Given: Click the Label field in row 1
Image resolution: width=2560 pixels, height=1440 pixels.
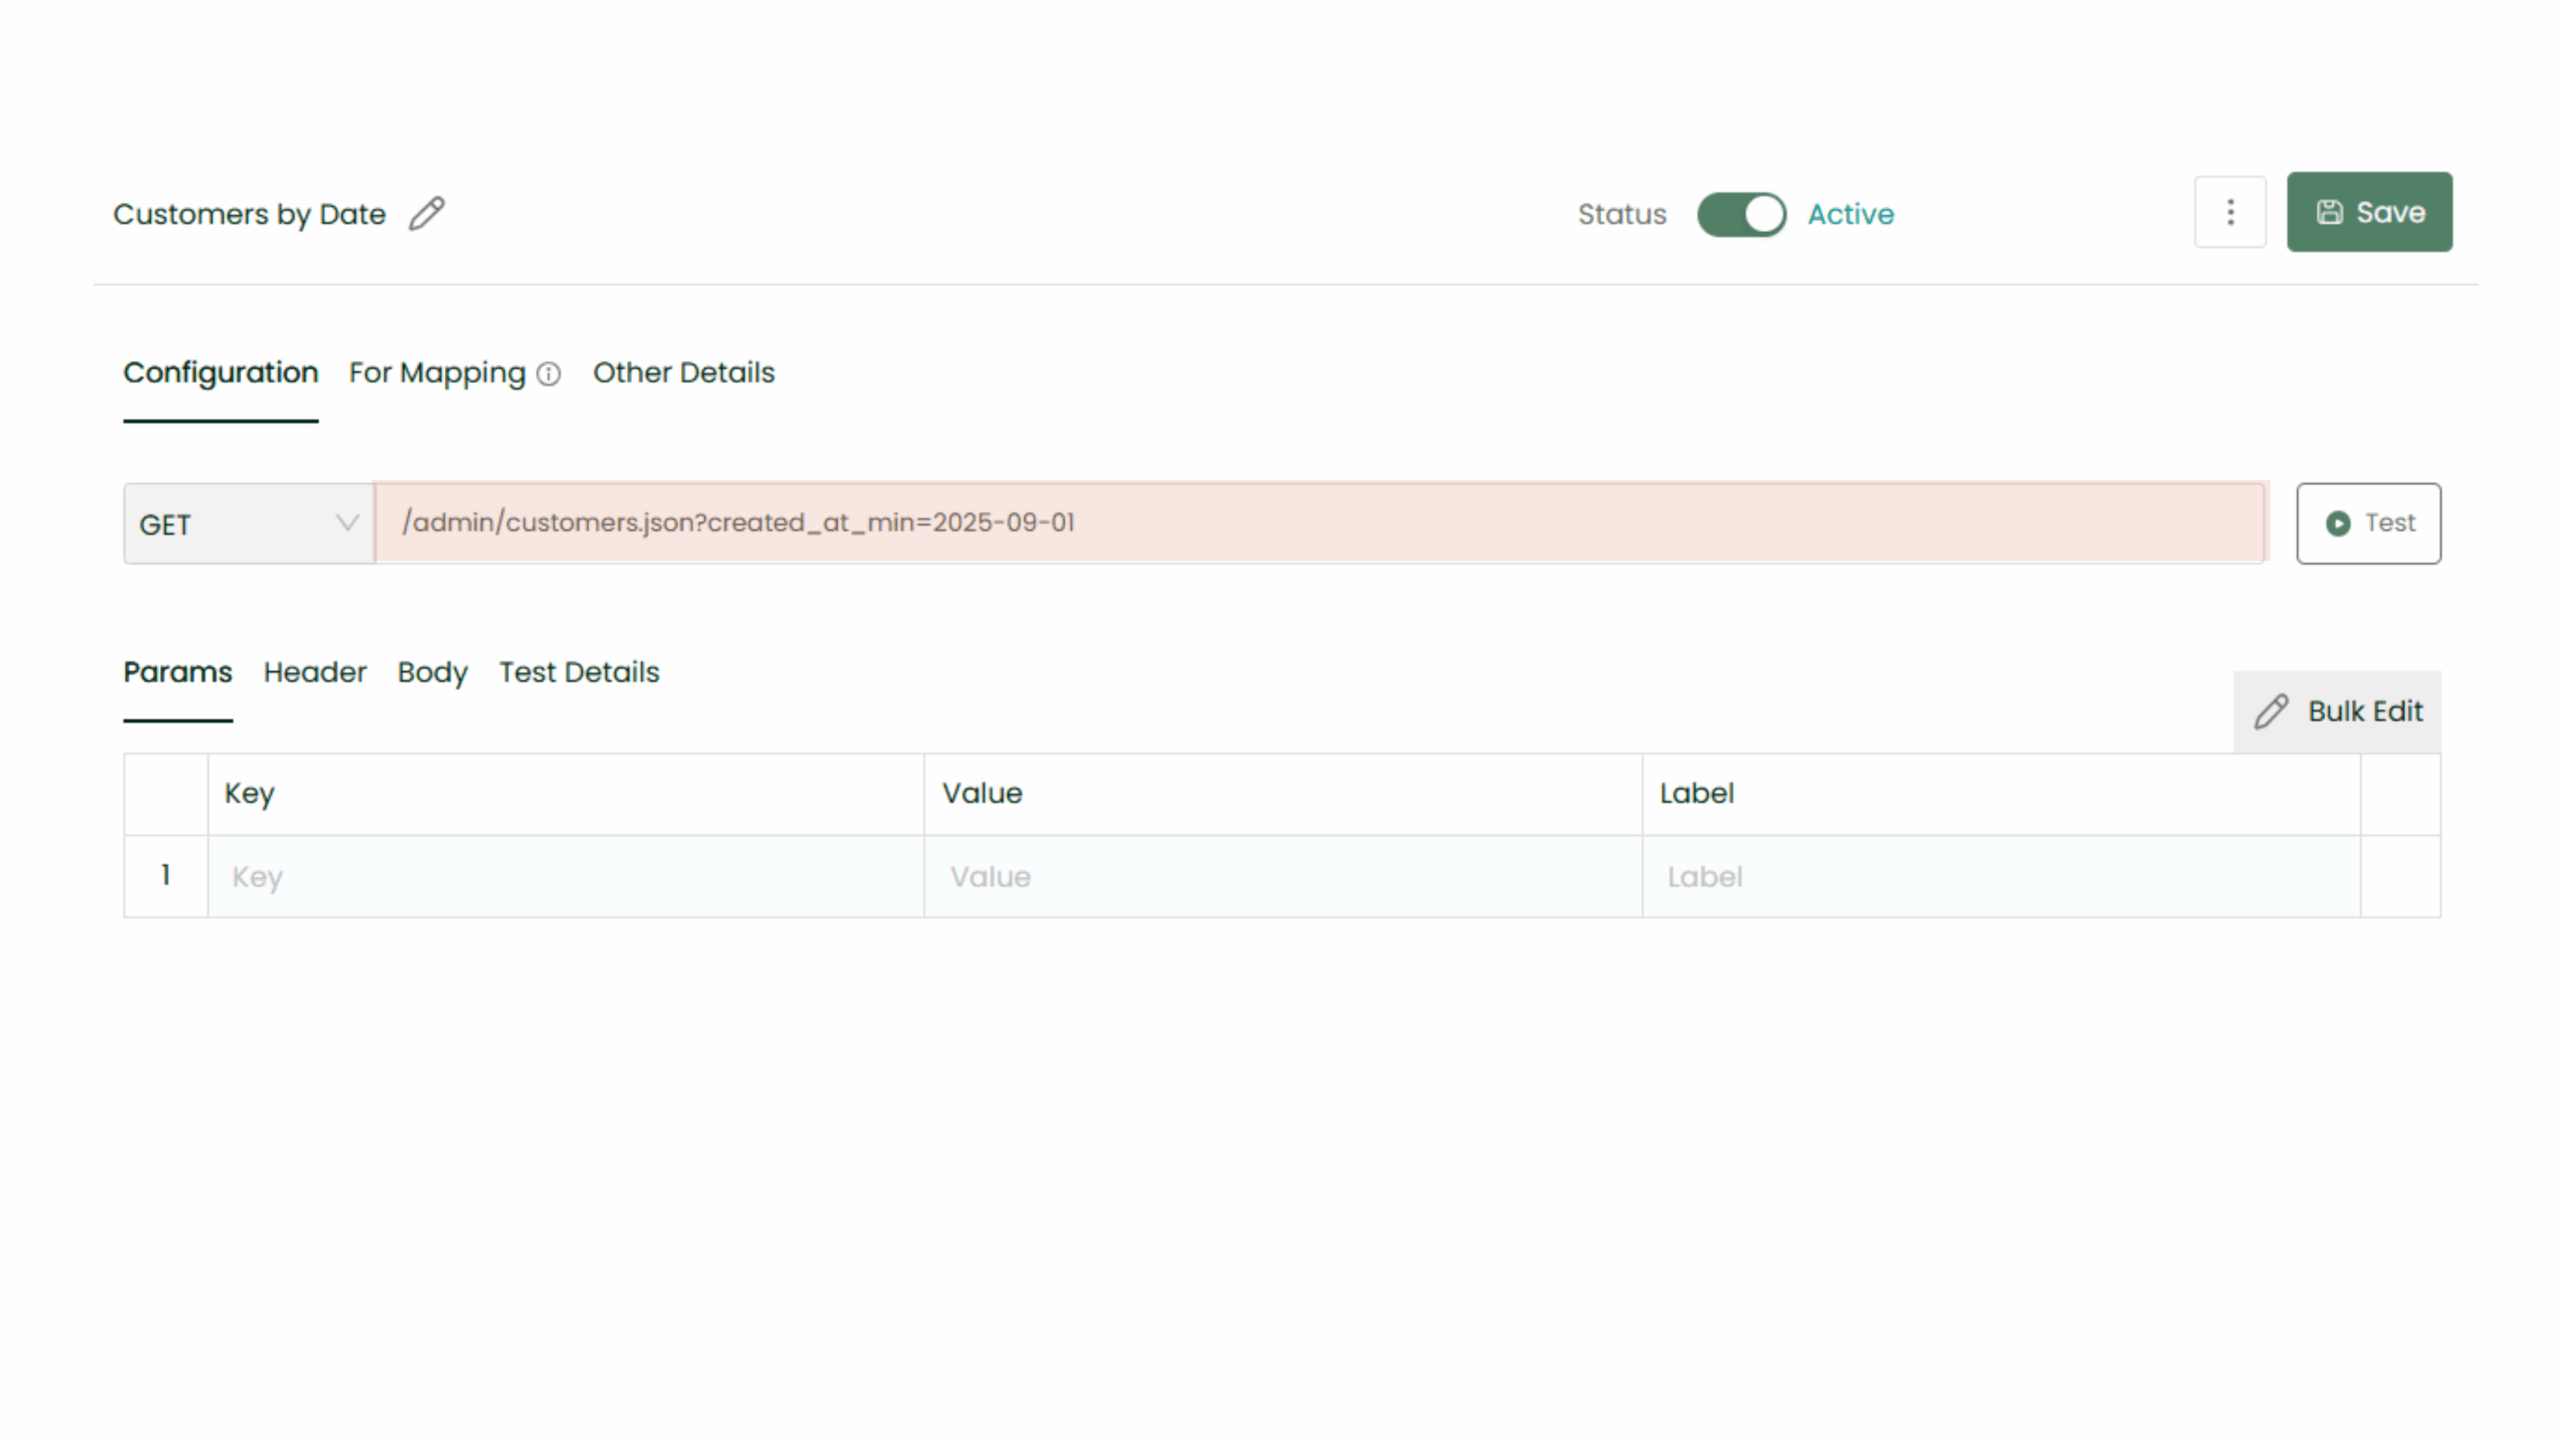Looking at the screenshot, I should tap(2000, 877).
